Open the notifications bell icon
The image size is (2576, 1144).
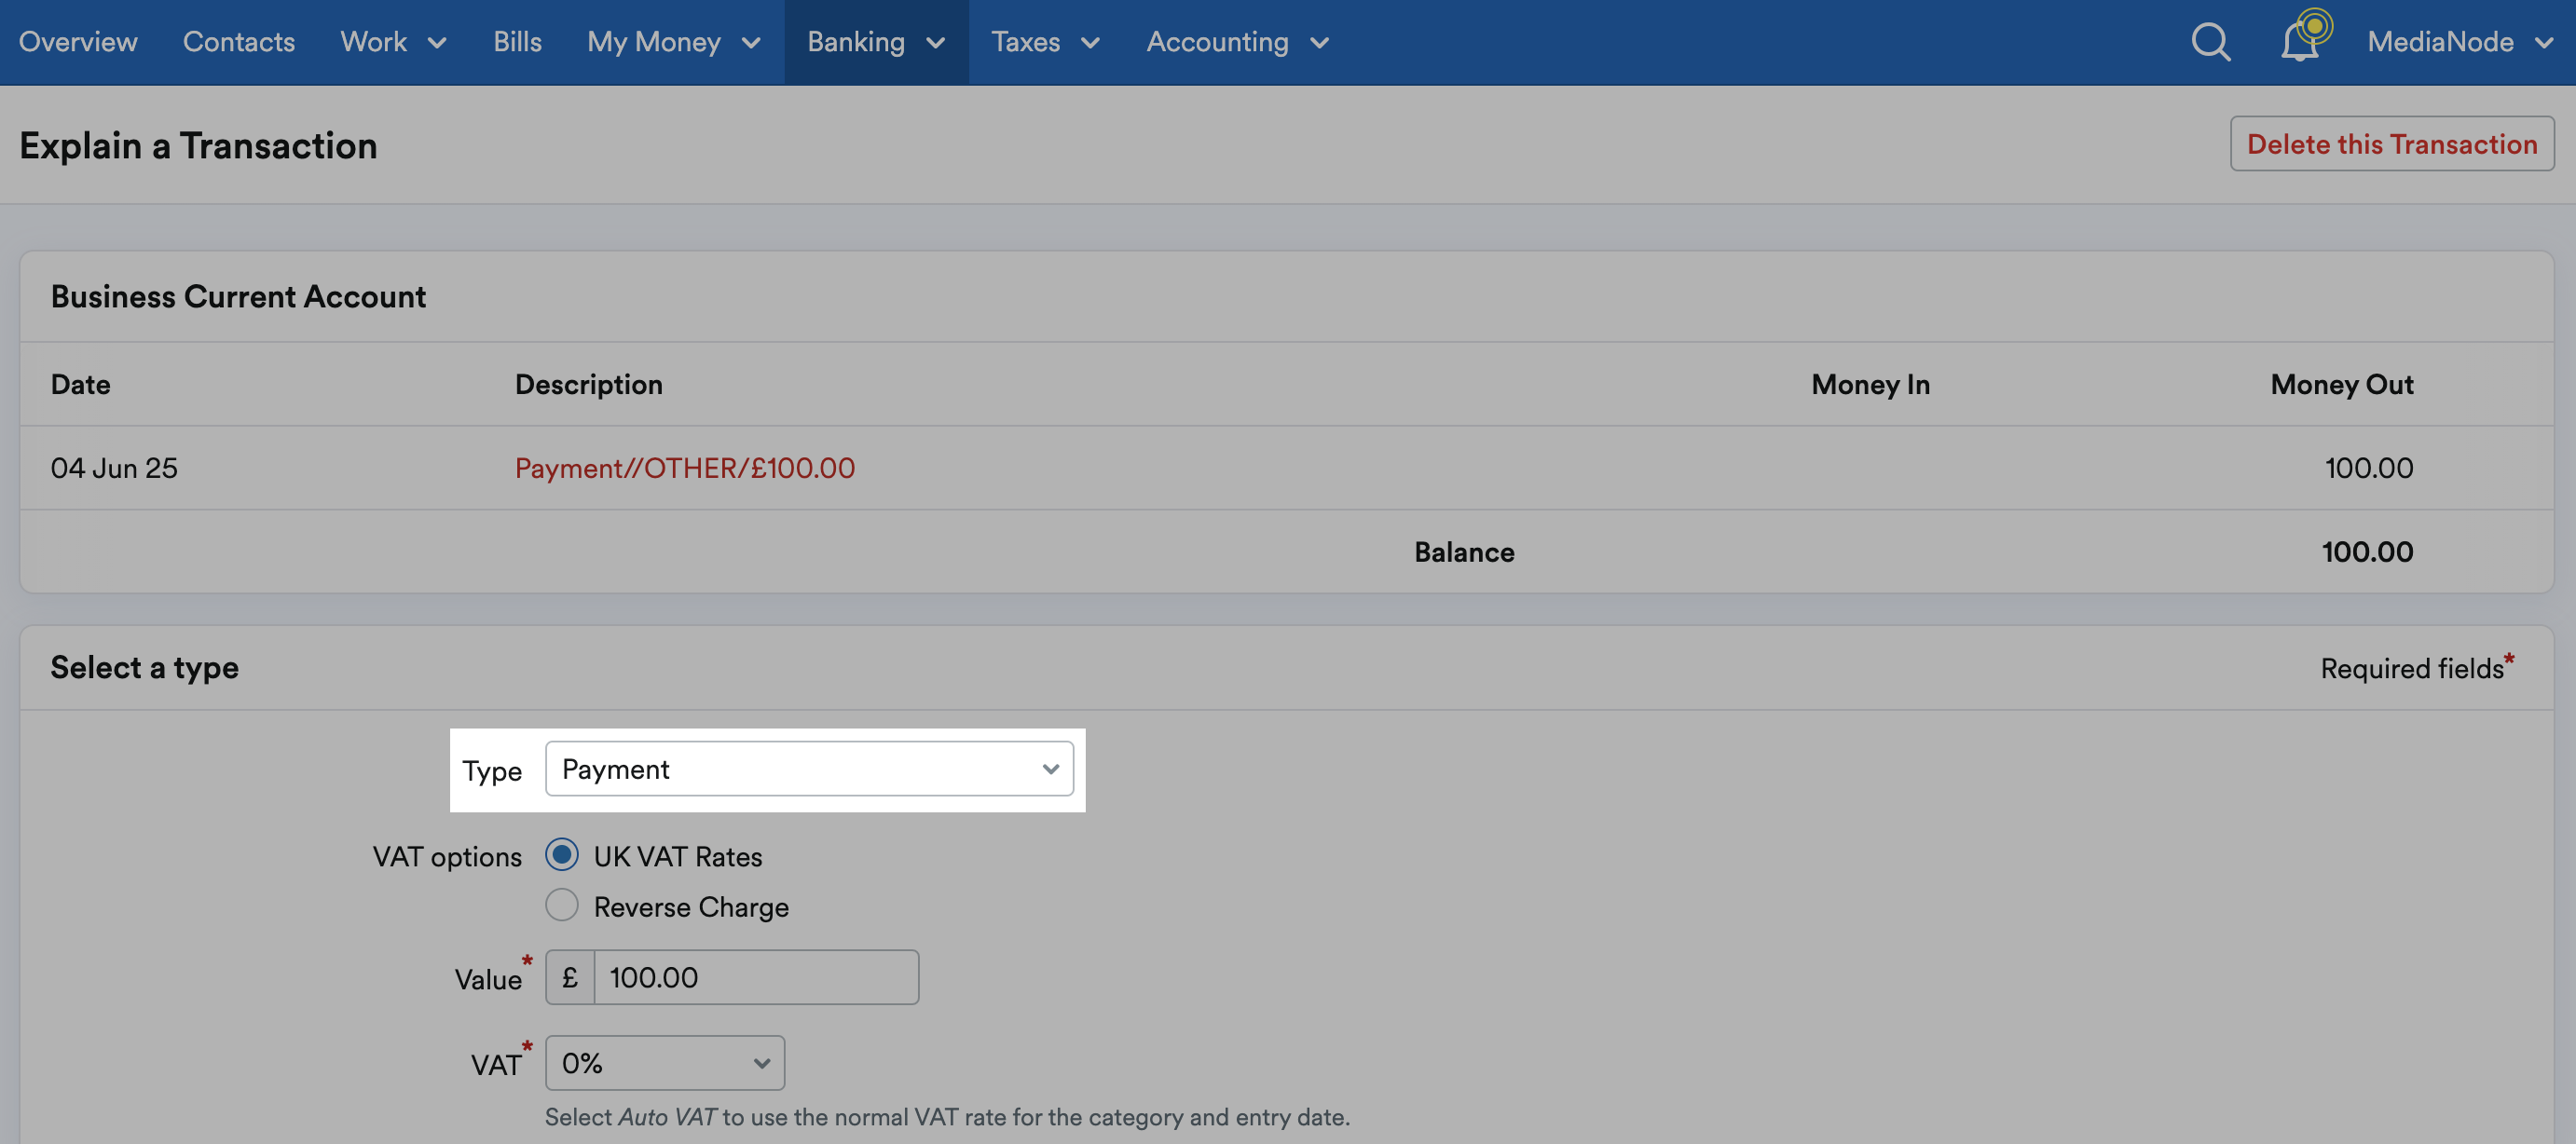tap(2300, 42)
